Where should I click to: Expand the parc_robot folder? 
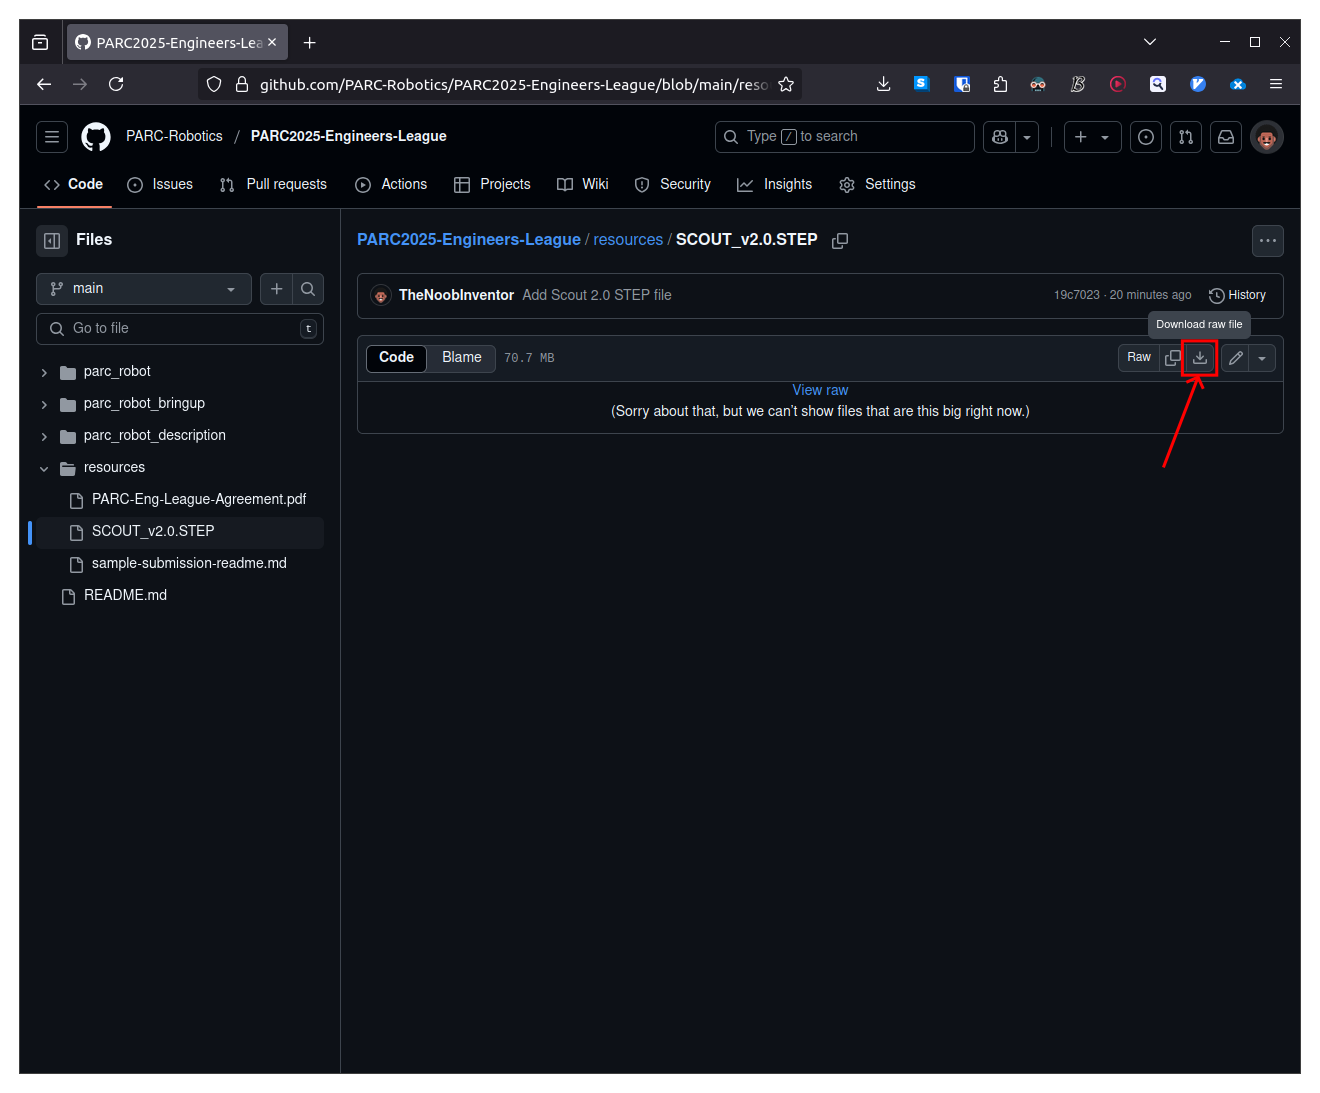(x=44, y=372)
